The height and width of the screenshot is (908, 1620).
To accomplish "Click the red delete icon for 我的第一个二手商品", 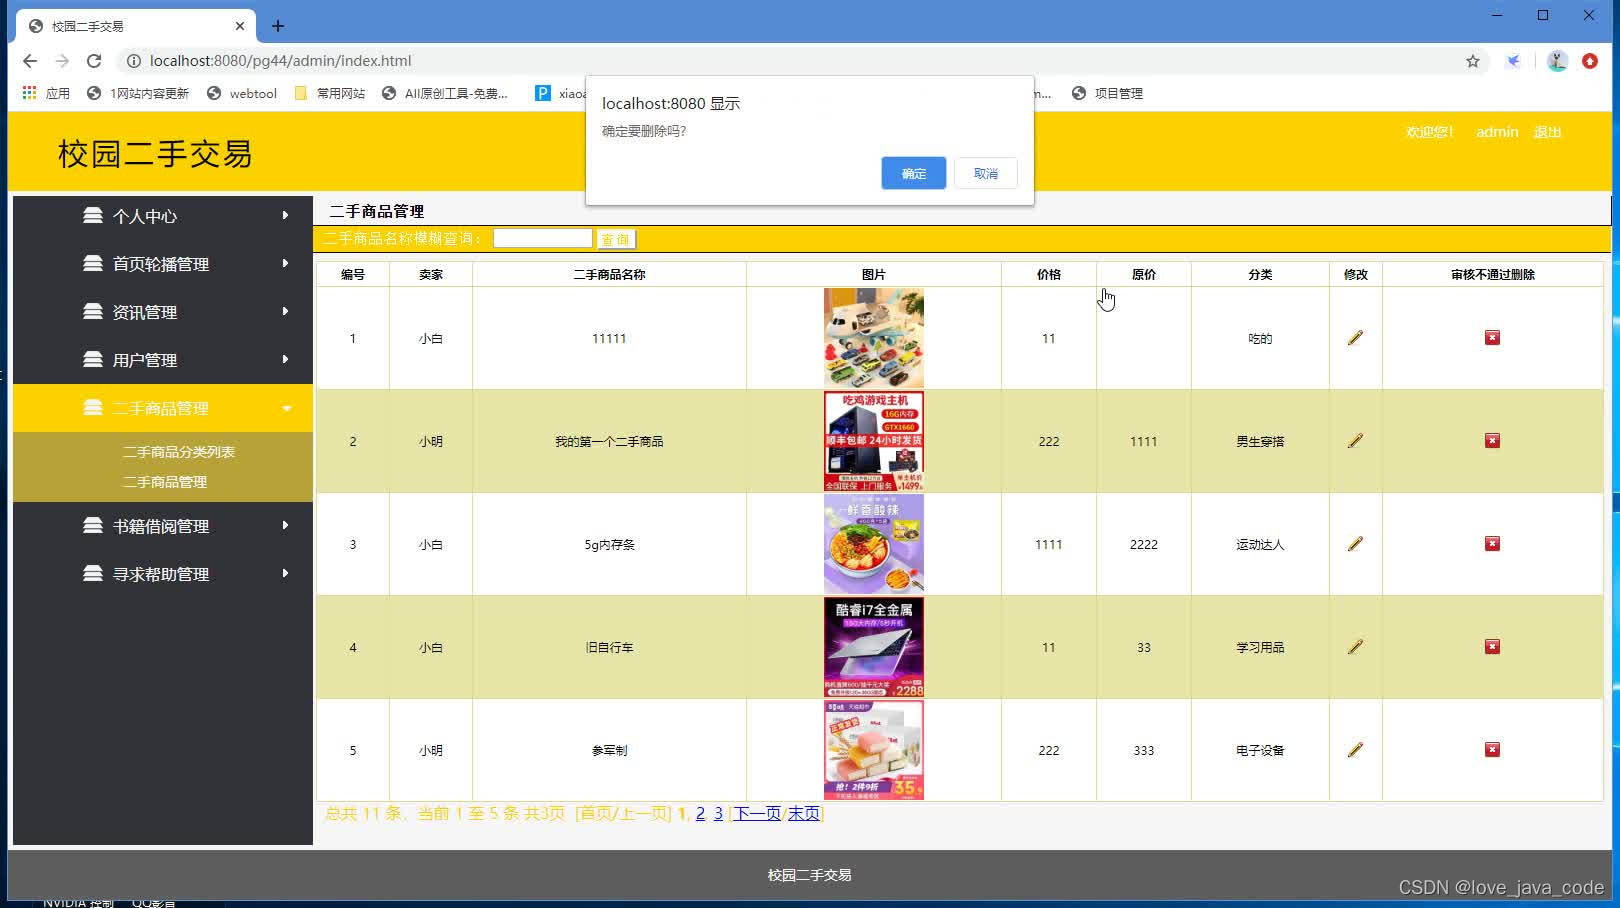I will tap(1491, 440).
